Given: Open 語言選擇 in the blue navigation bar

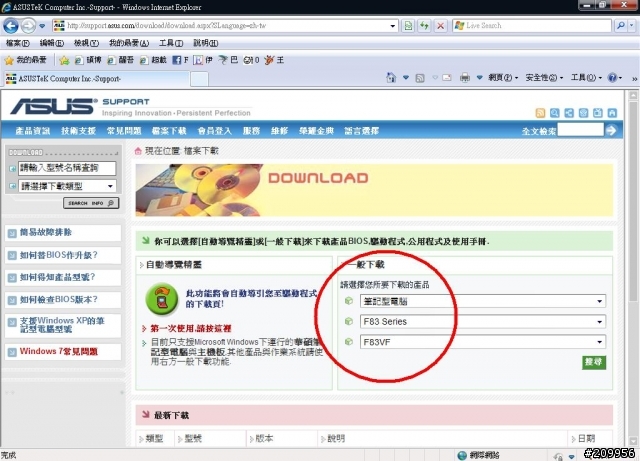Looking at the screenshot, I should coord(362,131).
